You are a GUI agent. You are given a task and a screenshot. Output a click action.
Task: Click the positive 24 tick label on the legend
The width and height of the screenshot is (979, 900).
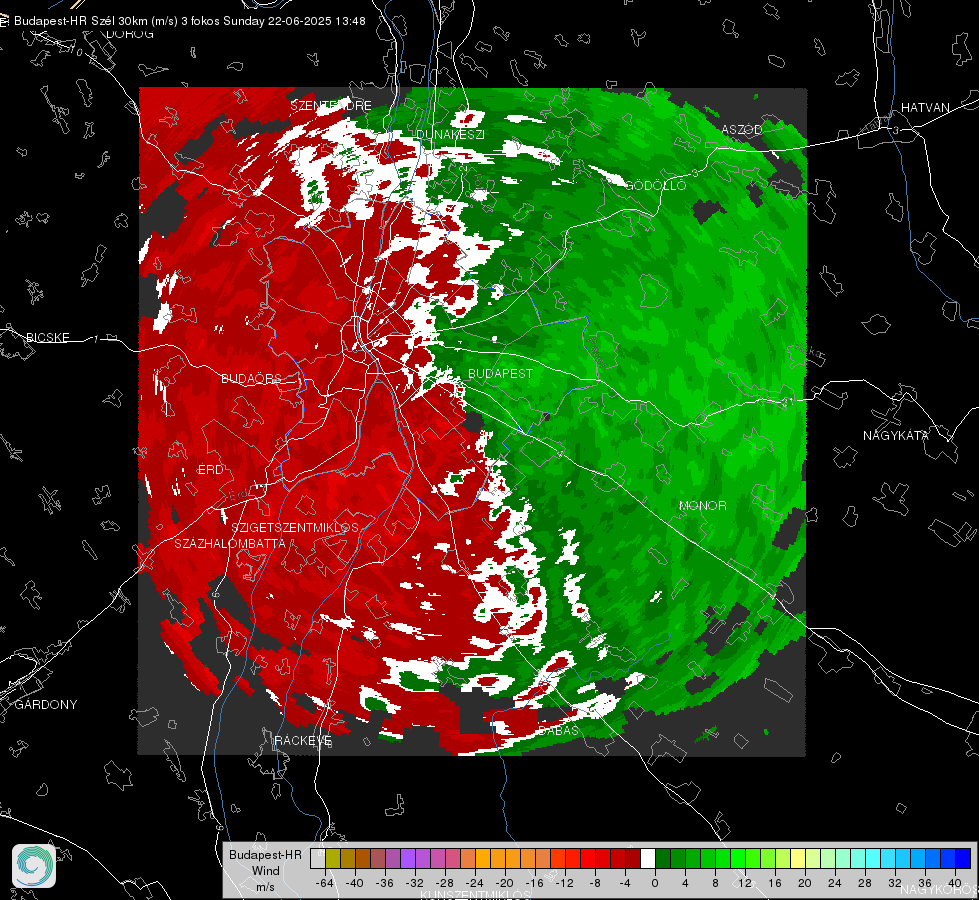[x=835, y=883]
